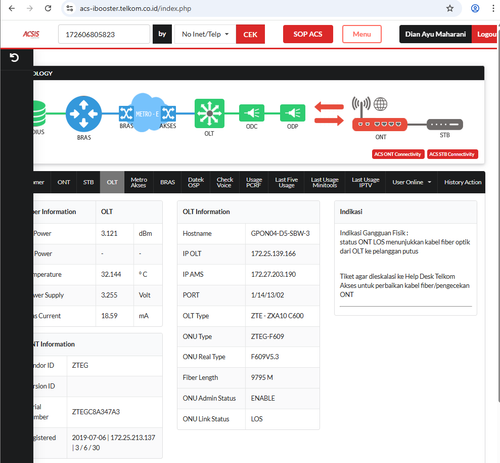Select ONU Real Type value F609V5.3
The image size is (500, 463).
265,357
